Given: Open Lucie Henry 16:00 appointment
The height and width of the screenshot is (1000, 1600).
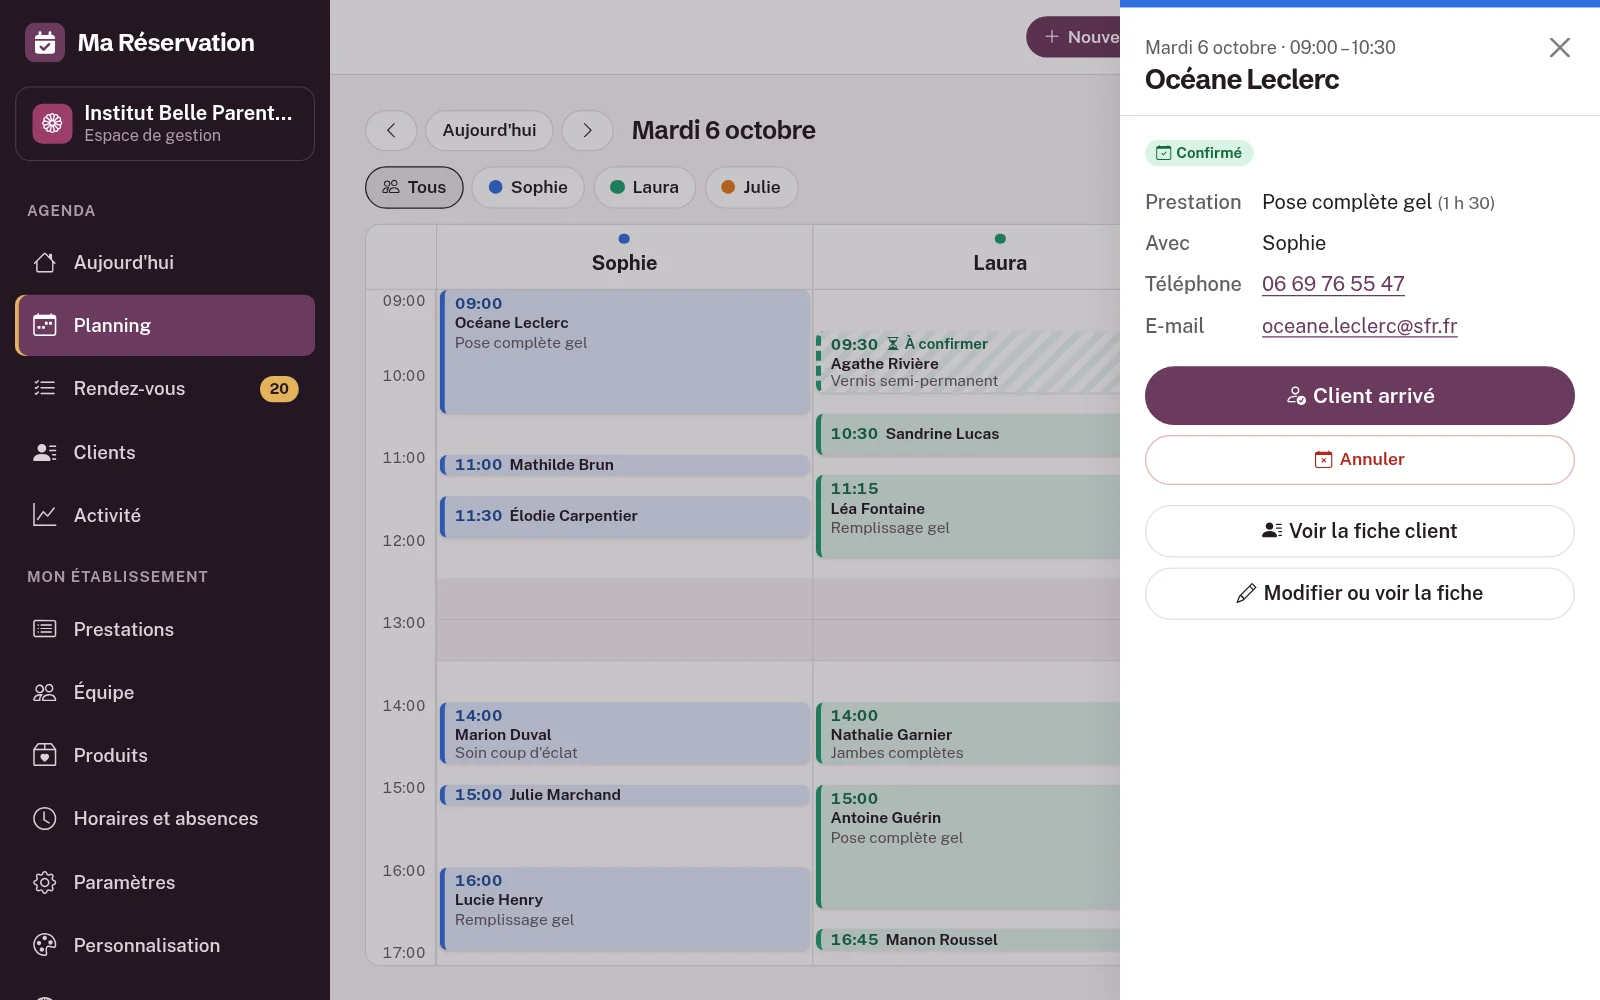Looking at the screenshot, I should (x=625, y=908).
